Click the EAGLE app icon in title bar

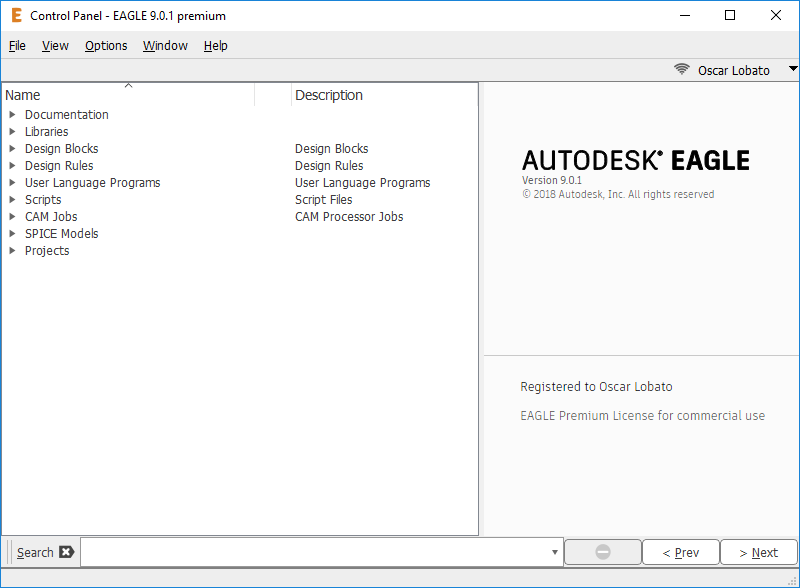(16, 16)
